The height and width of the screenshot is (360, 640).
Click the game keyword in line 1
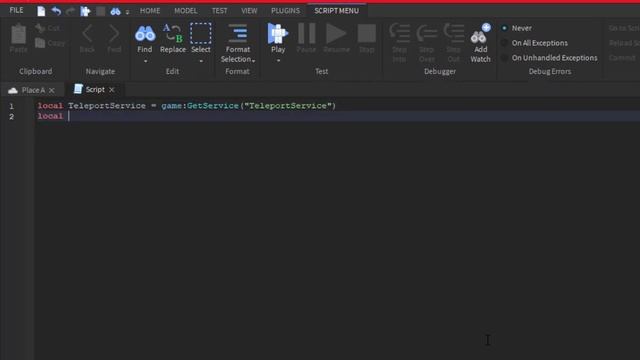(171, 106)
